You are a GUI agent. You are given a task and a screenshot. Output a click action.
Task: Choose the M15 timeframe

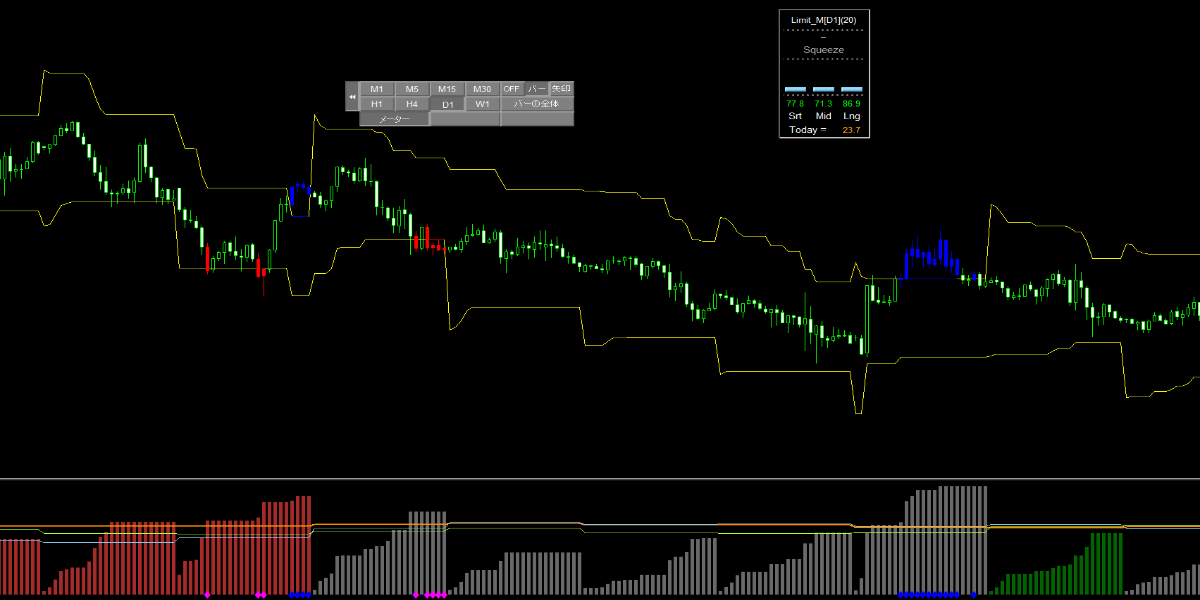(x=447, y=89)
